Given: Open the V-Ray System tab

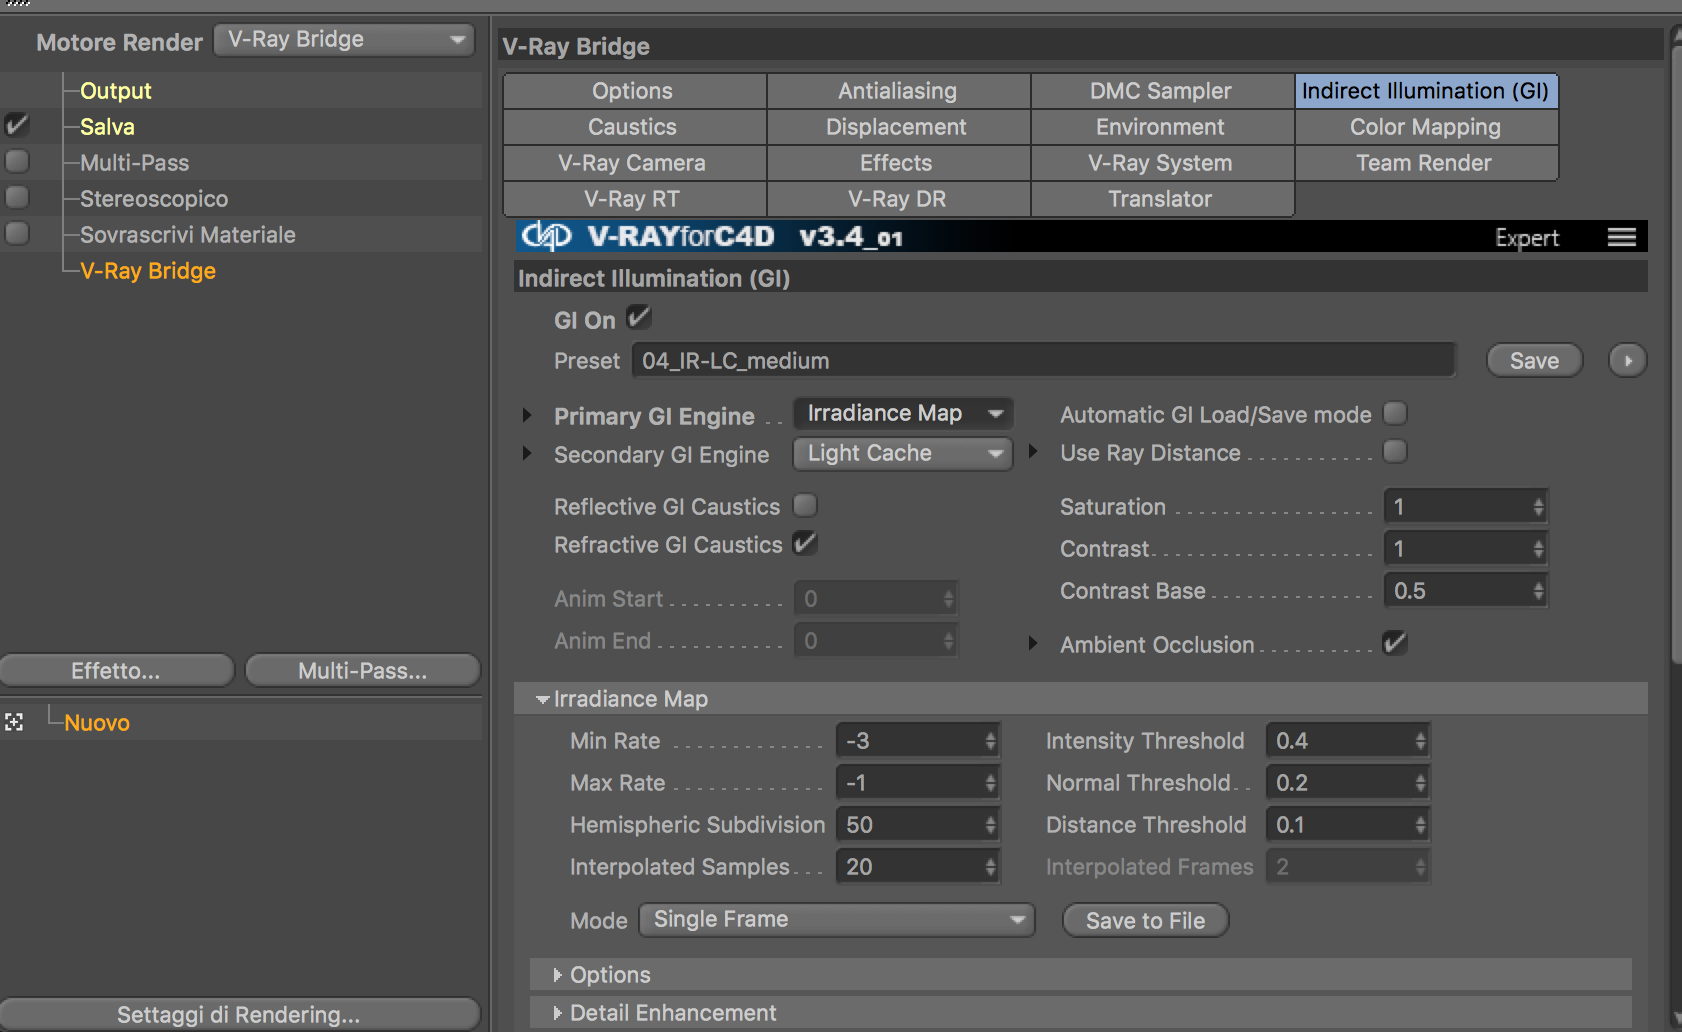Looking at the screenshot, I should coord(1162,163).
